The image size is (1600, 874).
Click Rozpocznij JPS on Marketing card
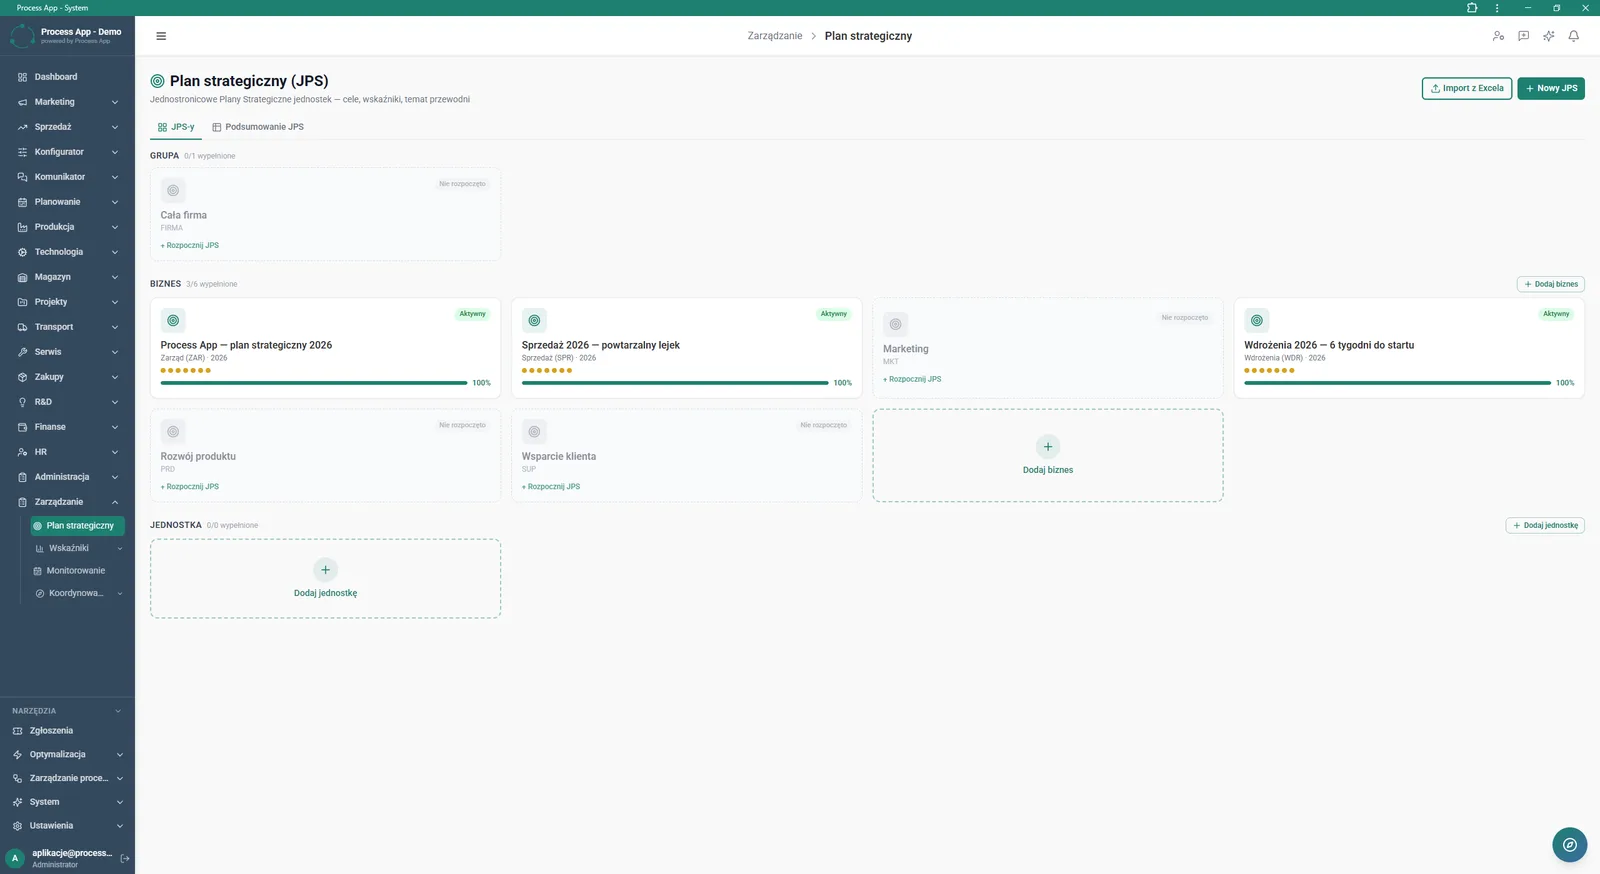[912, 379]
